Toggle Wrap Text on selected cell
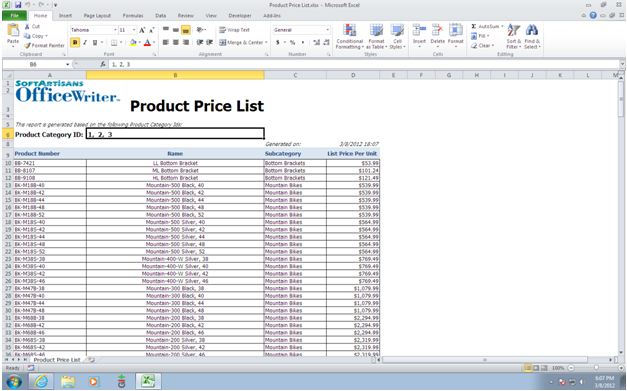 click(235, 30)
